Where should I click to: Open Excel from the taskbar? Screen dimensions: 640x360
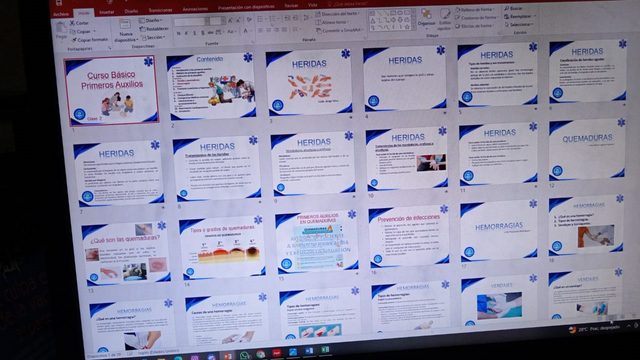tap(325, 350)
